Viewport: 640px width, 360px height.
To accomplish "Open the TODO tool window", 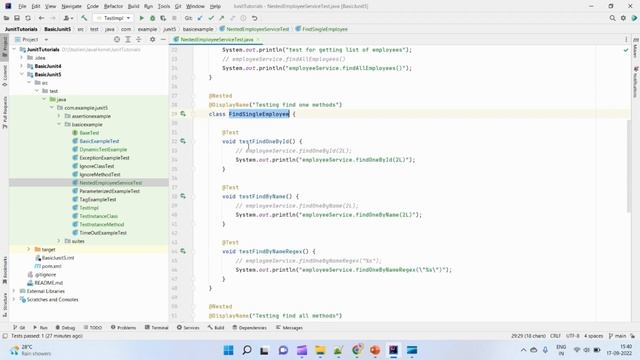I will 93,327.
